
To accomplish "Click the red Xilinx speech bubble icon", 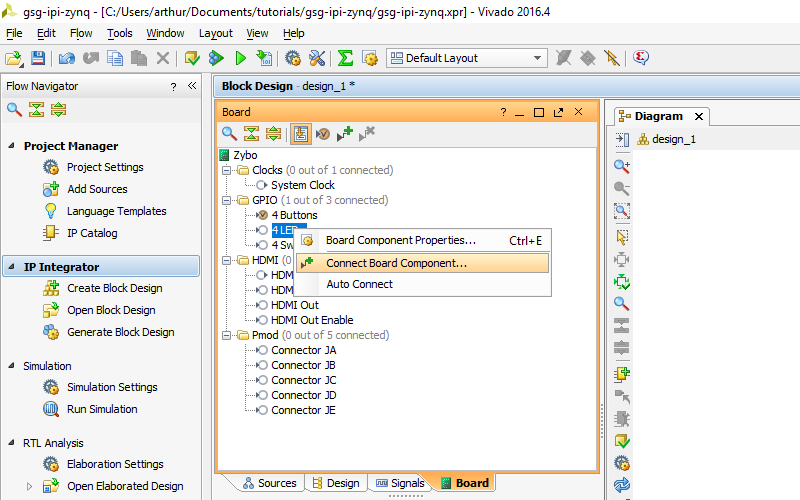I will 641,58.
